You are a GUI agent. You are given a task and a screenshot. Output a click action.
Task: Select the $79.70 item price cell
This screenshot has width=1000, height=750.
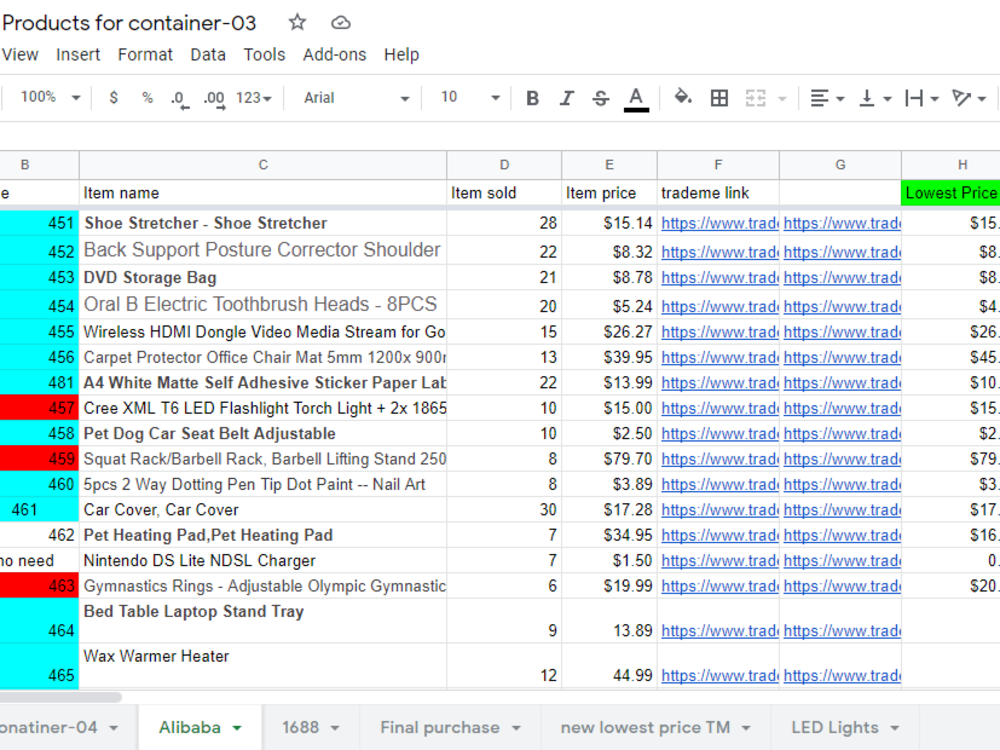(x=610, y=459)
